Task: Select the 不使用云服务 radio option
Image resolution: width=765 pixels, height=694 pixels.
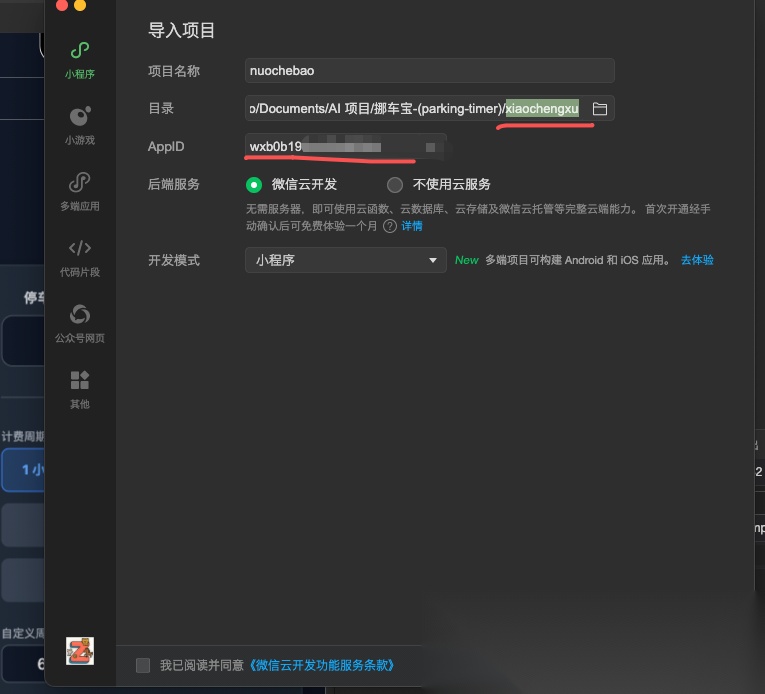Action: tap(395, 185)
